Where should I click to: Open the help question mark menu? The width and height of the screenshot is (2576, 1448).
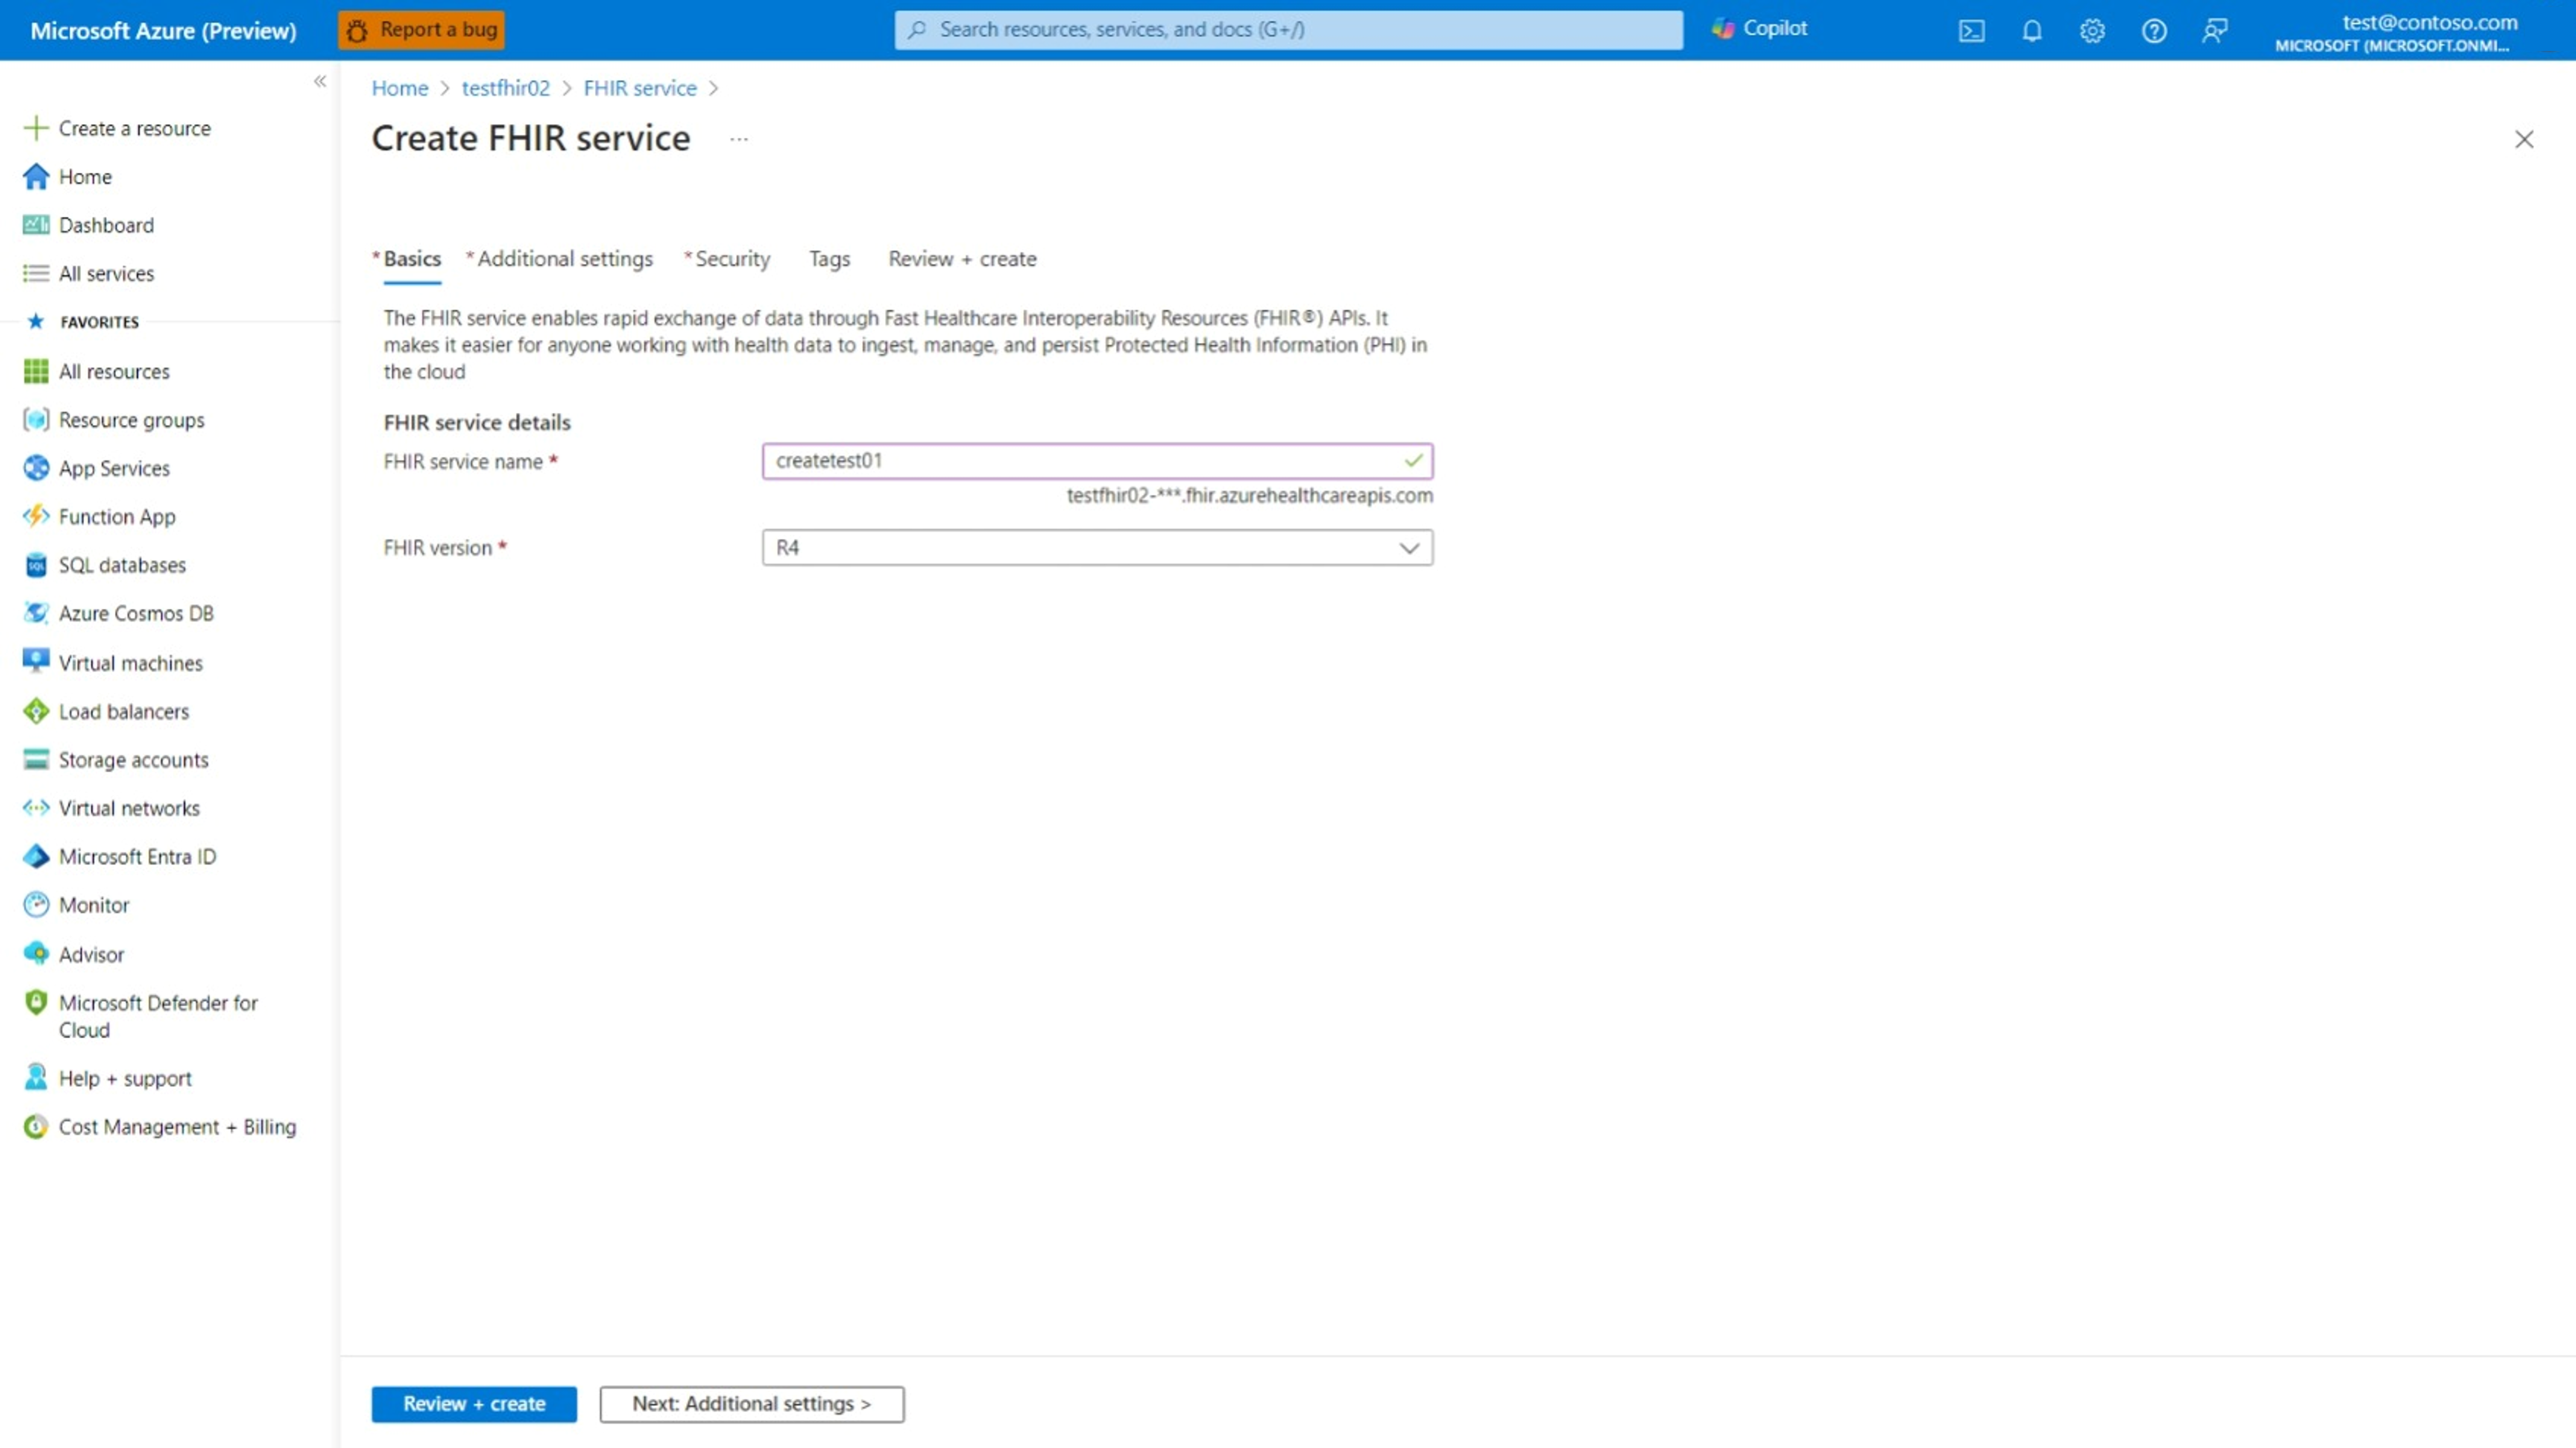[2153, 30]
